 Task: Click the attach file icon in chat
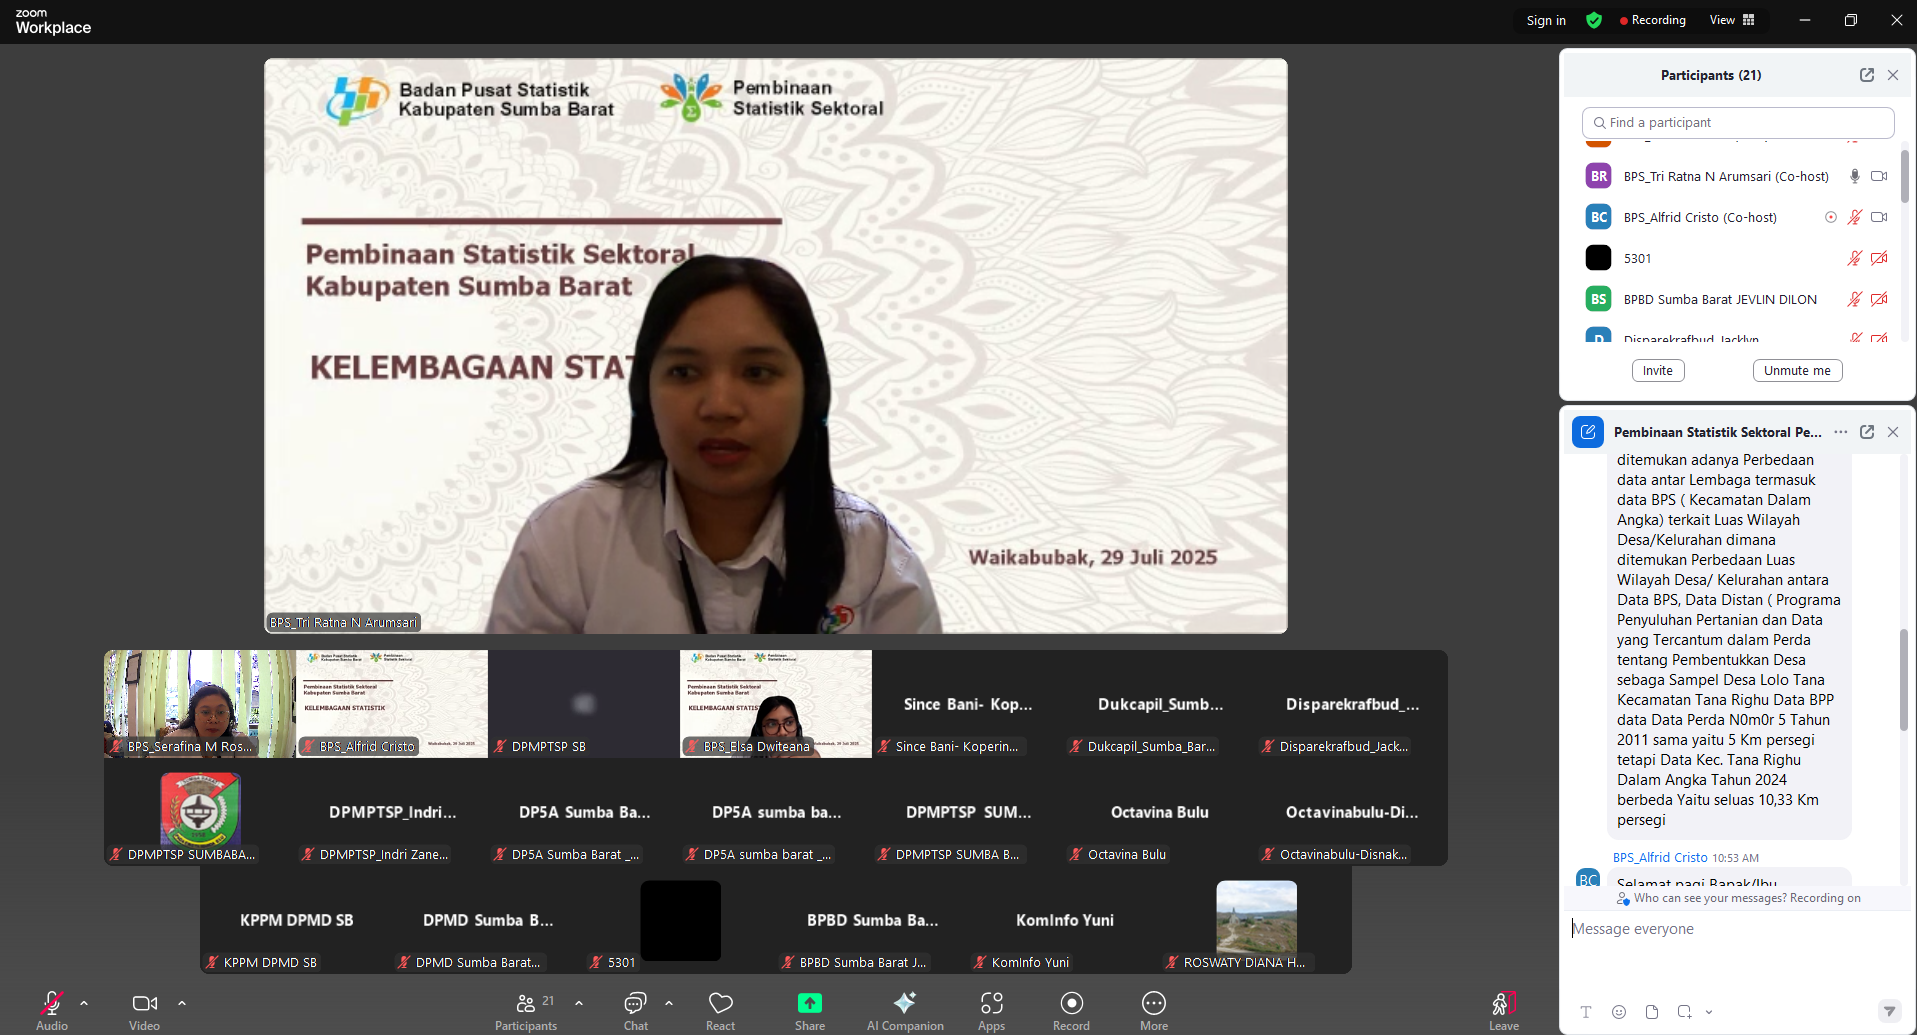(x=1652, y=1012)
